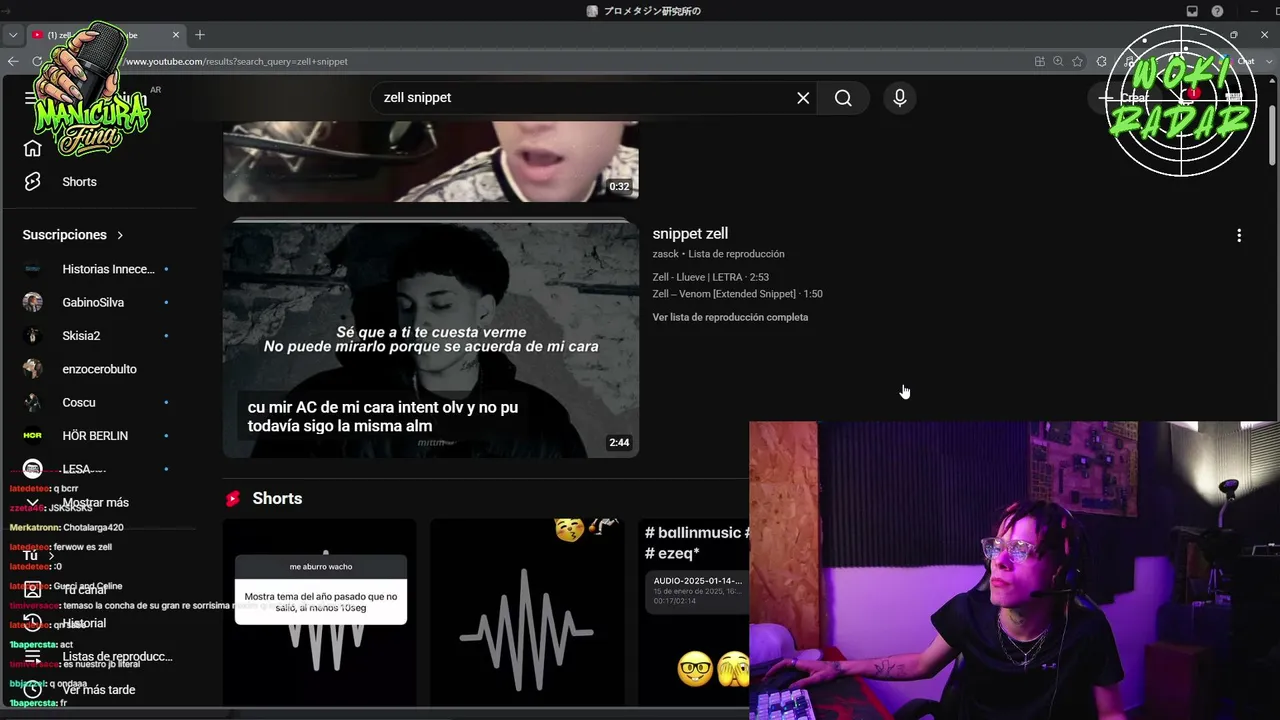
Task: Open Ver más tarde in sidebar
Action: coord(96,690)
